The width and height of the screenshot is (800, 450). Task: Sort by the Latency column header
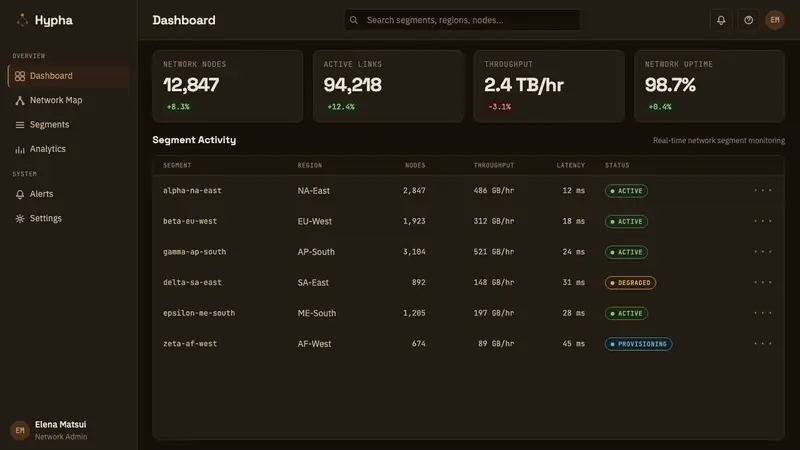[570, 165]
